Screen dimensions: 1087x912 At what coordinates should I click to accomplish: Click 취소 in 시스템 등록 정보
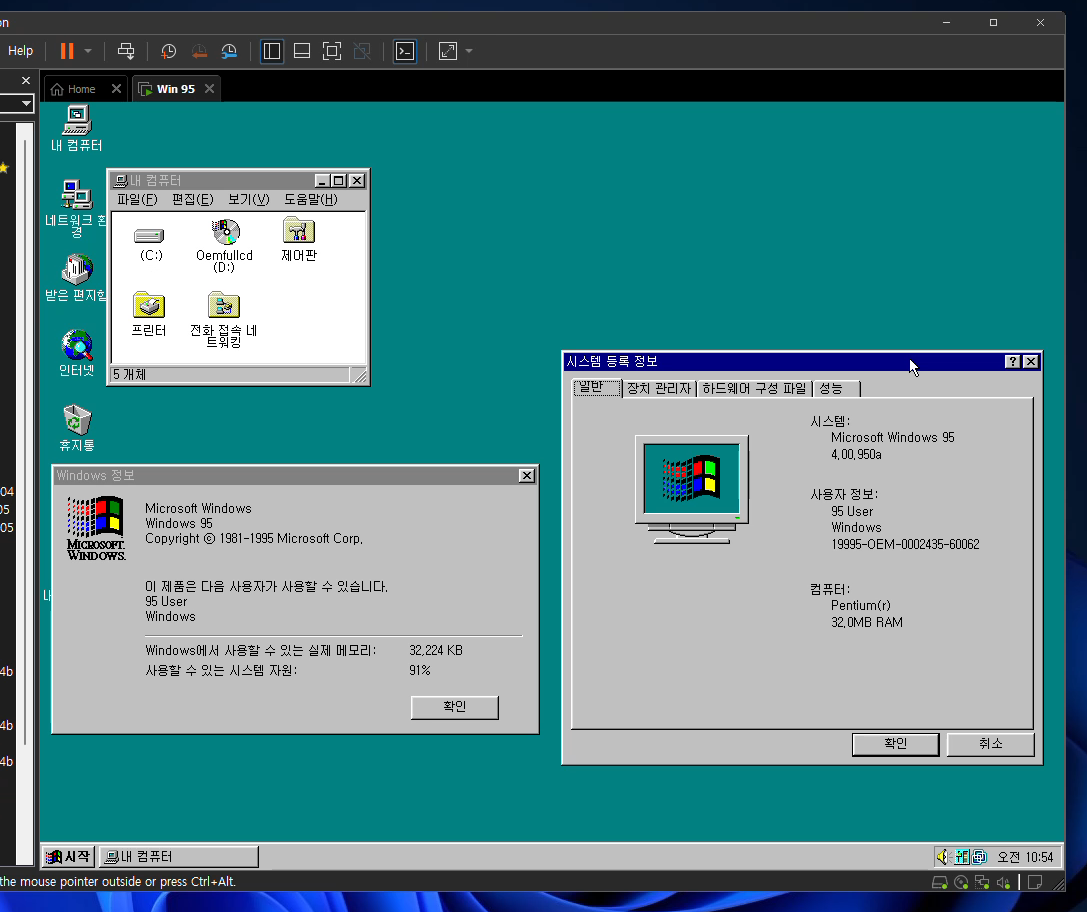pyautogui.click(x=991, y=744)
